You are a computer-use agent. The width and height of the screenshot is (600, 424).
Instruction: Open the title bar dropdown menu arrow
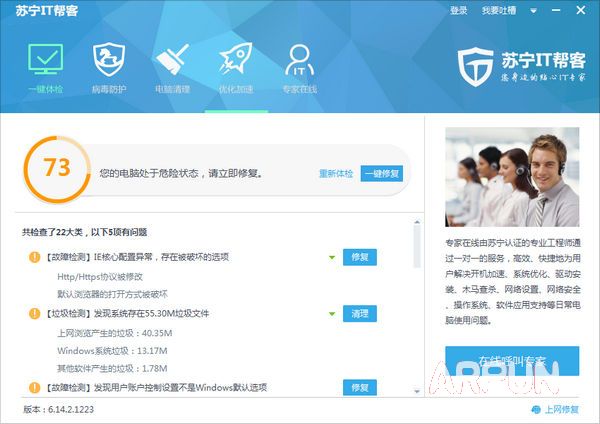pyautogui.click(x=533, y=11)
